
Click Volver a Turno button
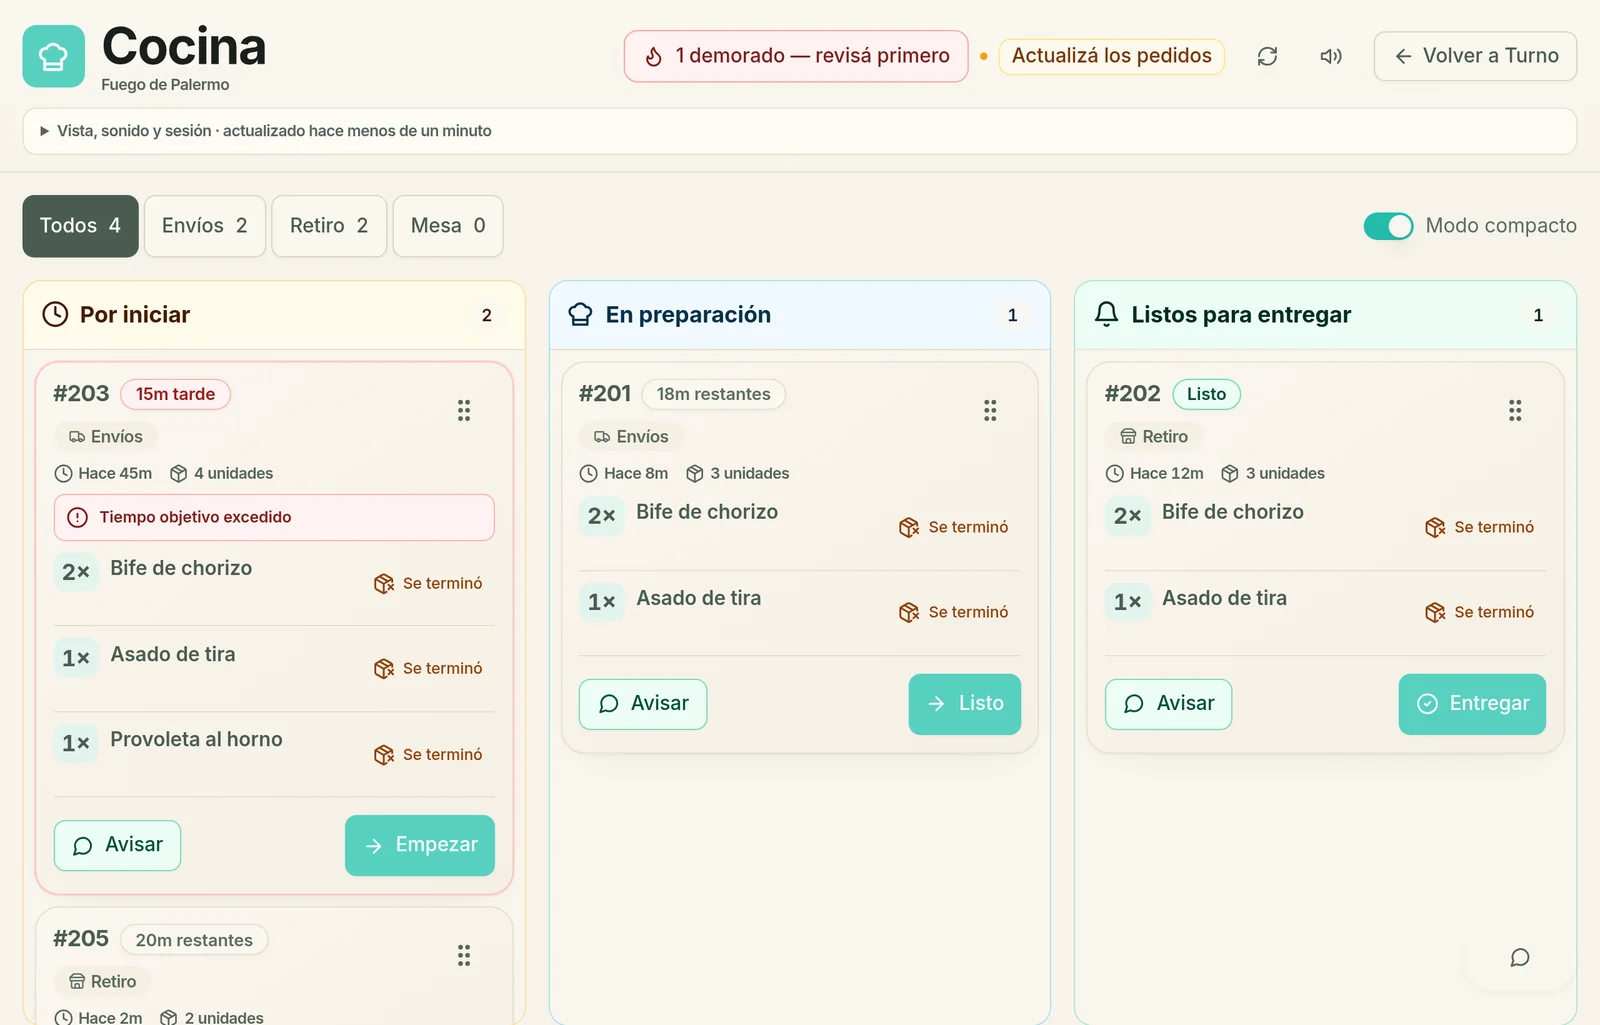(1475, 56)
